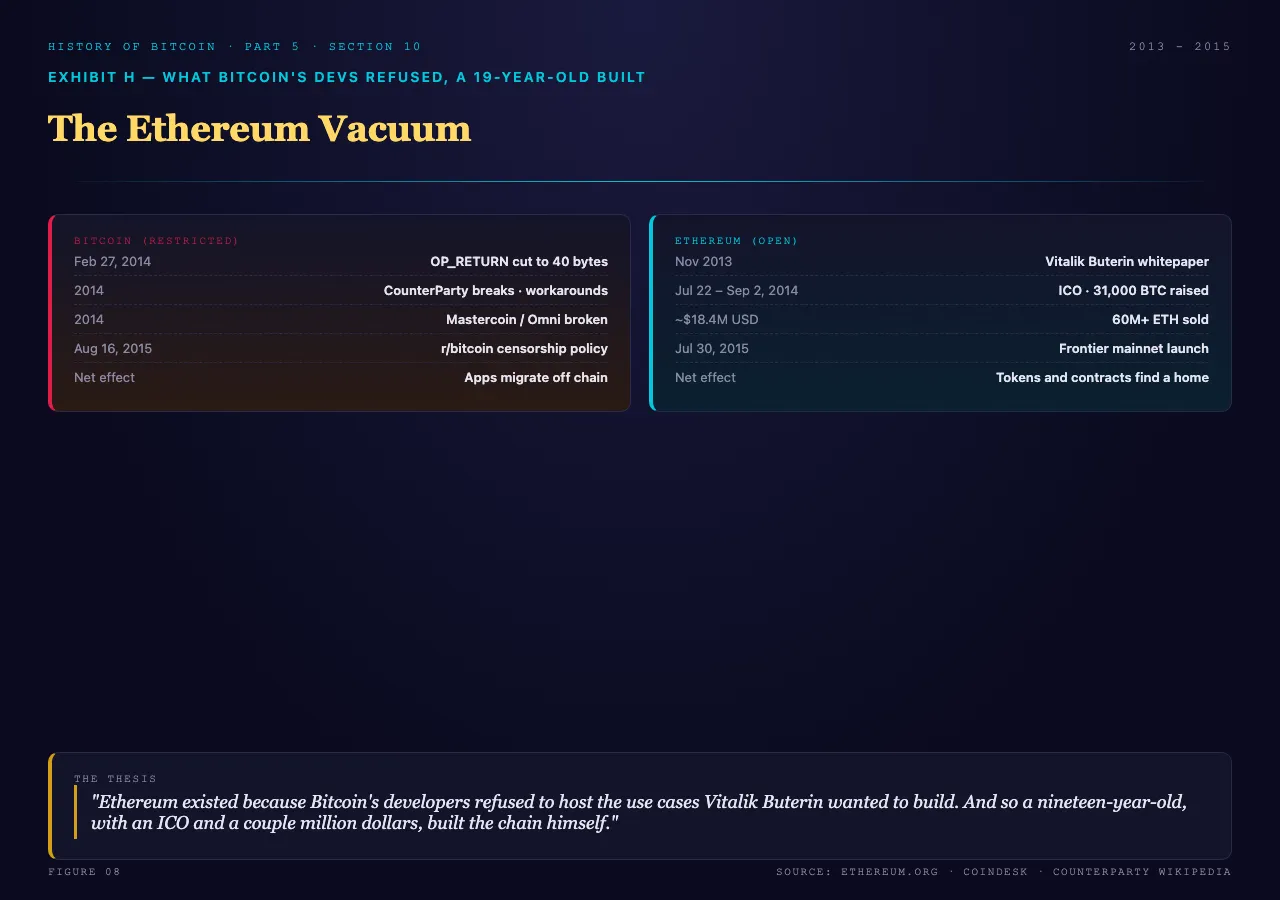
Task: Click "Apps migrate off chain" text
Action: [x=536, y=378]
